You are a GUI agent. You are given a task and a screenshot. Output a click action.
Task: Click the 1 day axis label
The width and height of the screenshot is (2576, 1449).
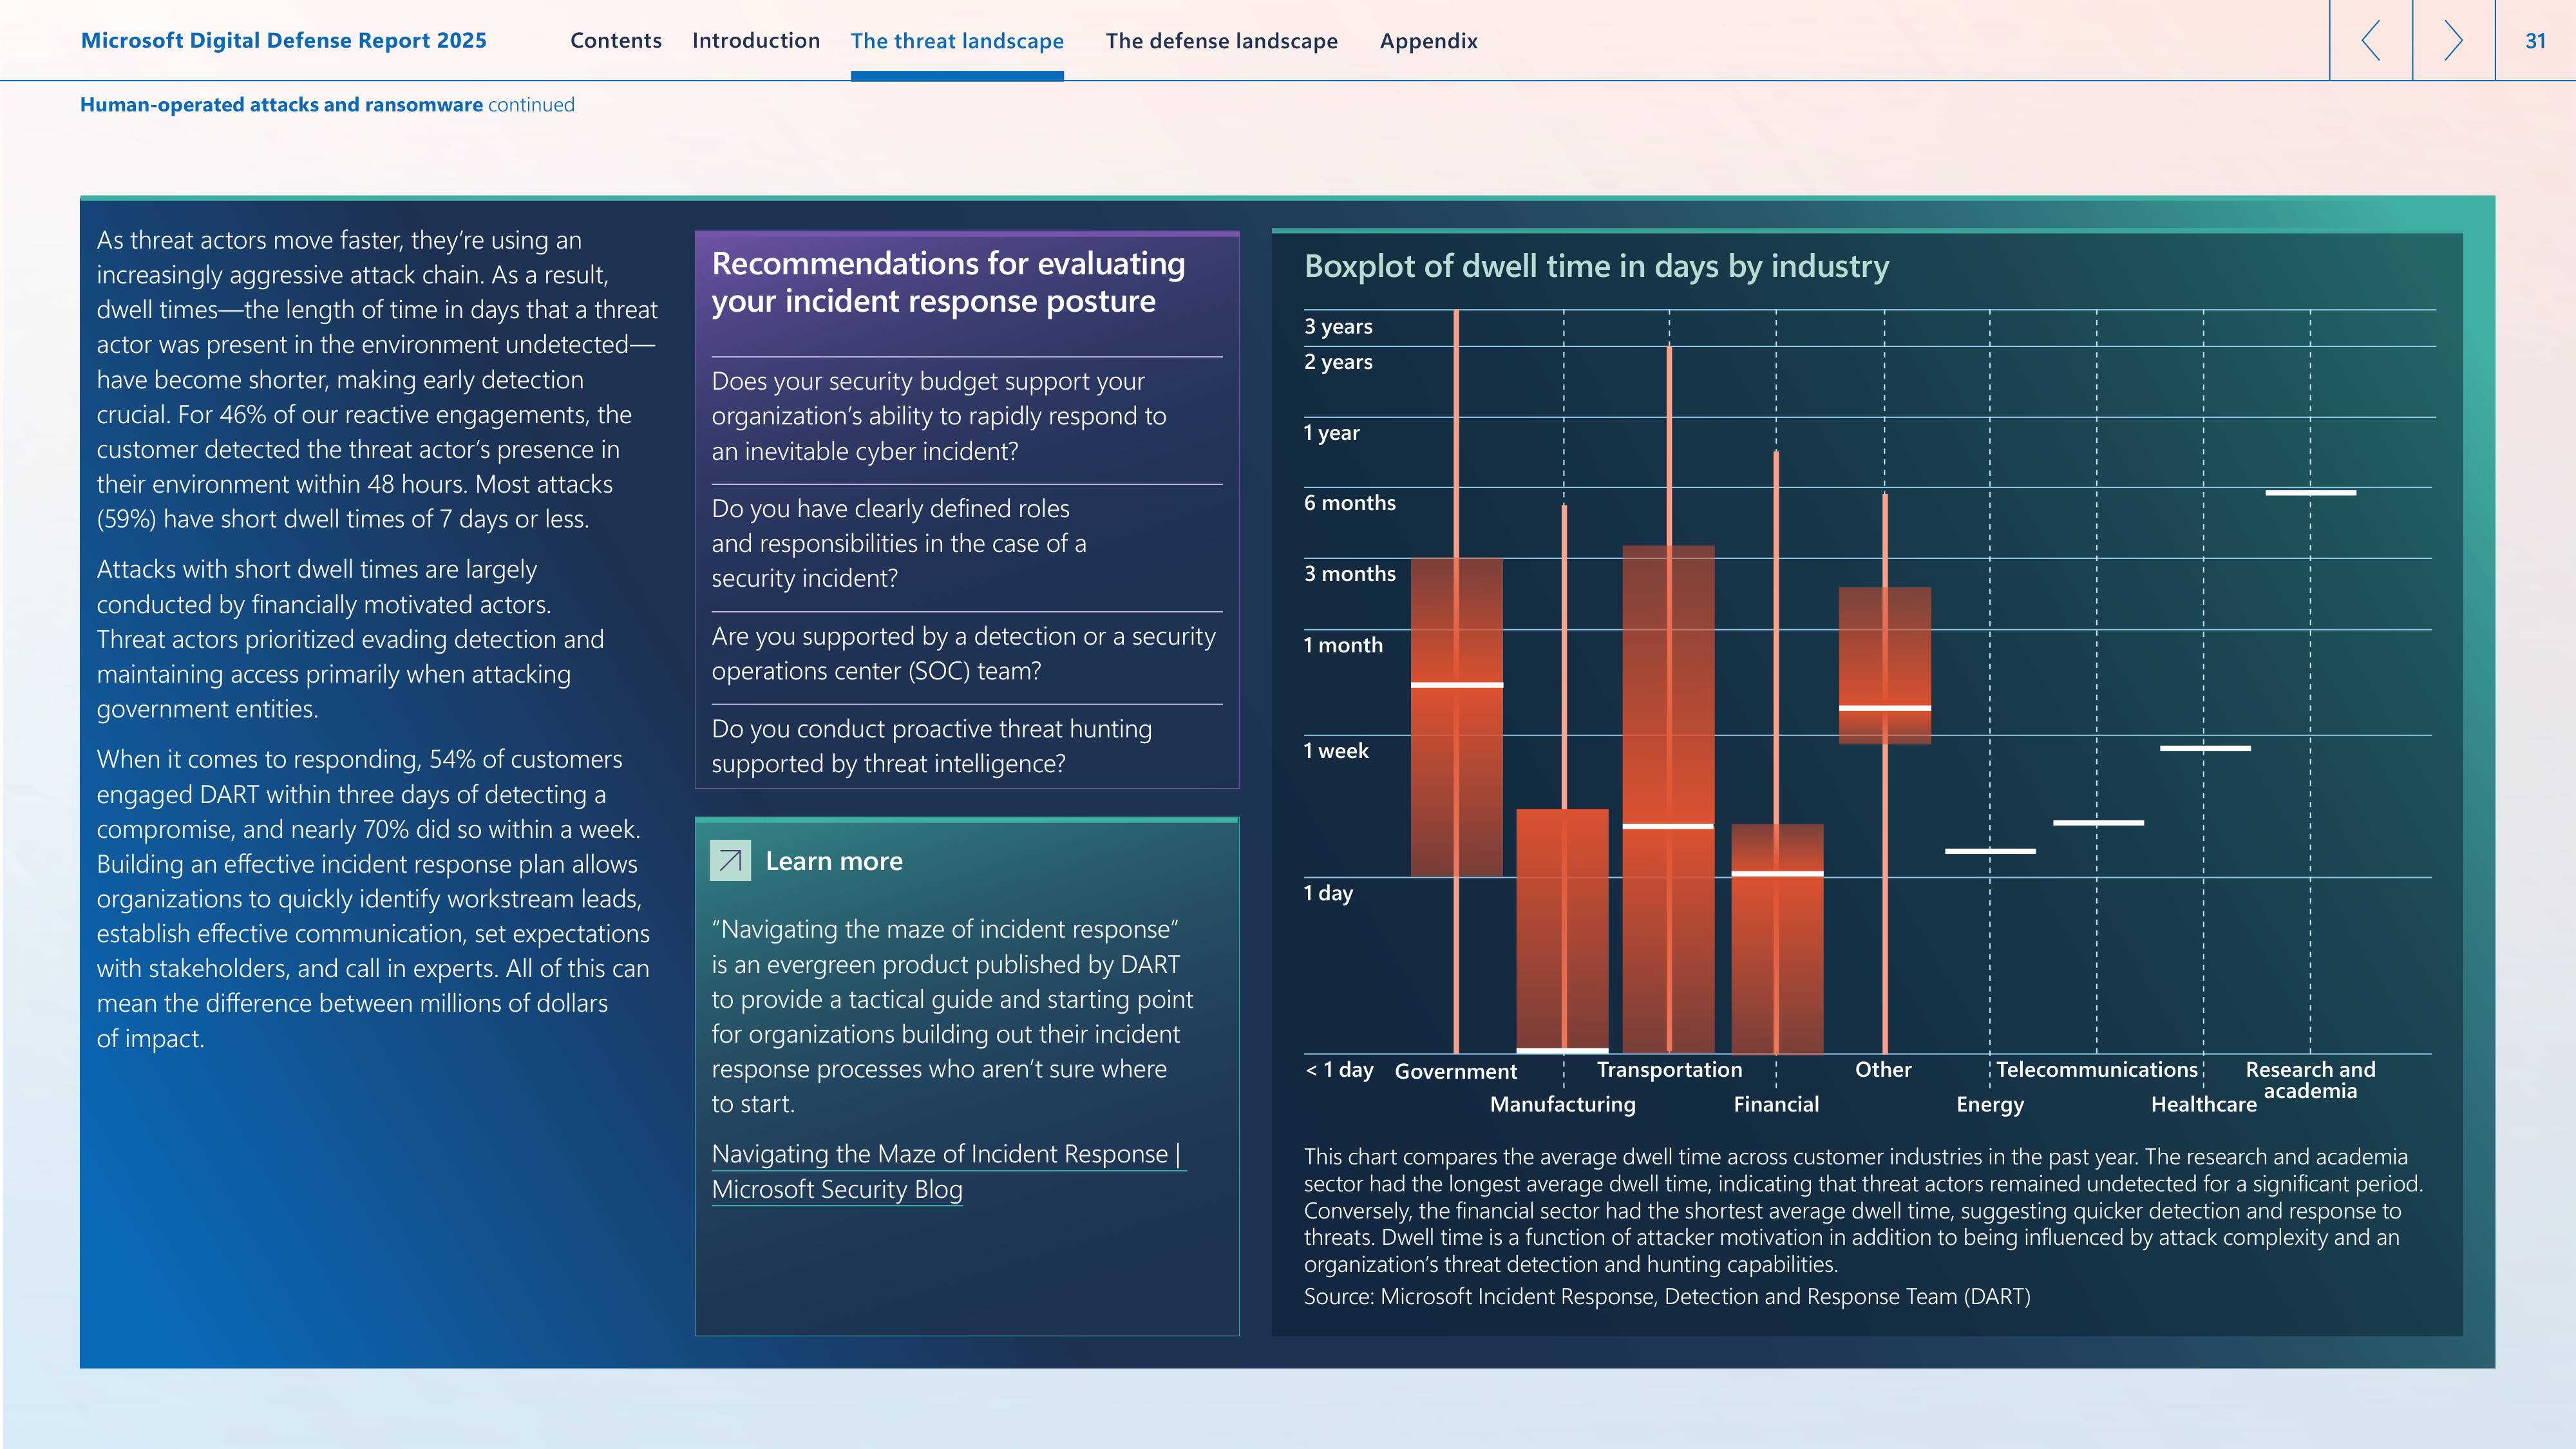click(1328, 893)
